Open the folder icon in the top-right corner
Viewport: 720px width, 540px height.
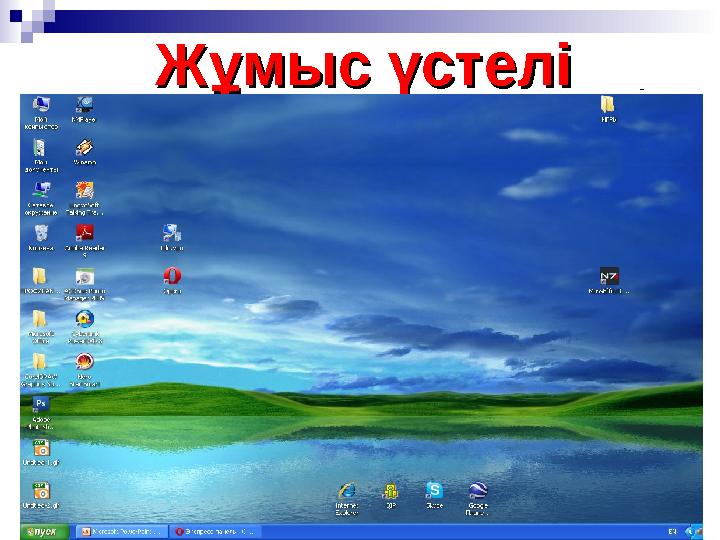tap(608, 105)
